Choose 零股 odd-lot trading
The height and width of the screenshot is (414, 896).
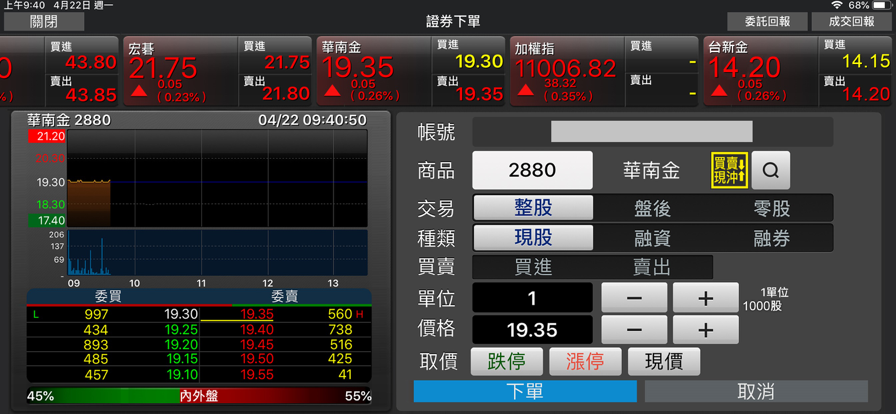click(x=772, y=208)
